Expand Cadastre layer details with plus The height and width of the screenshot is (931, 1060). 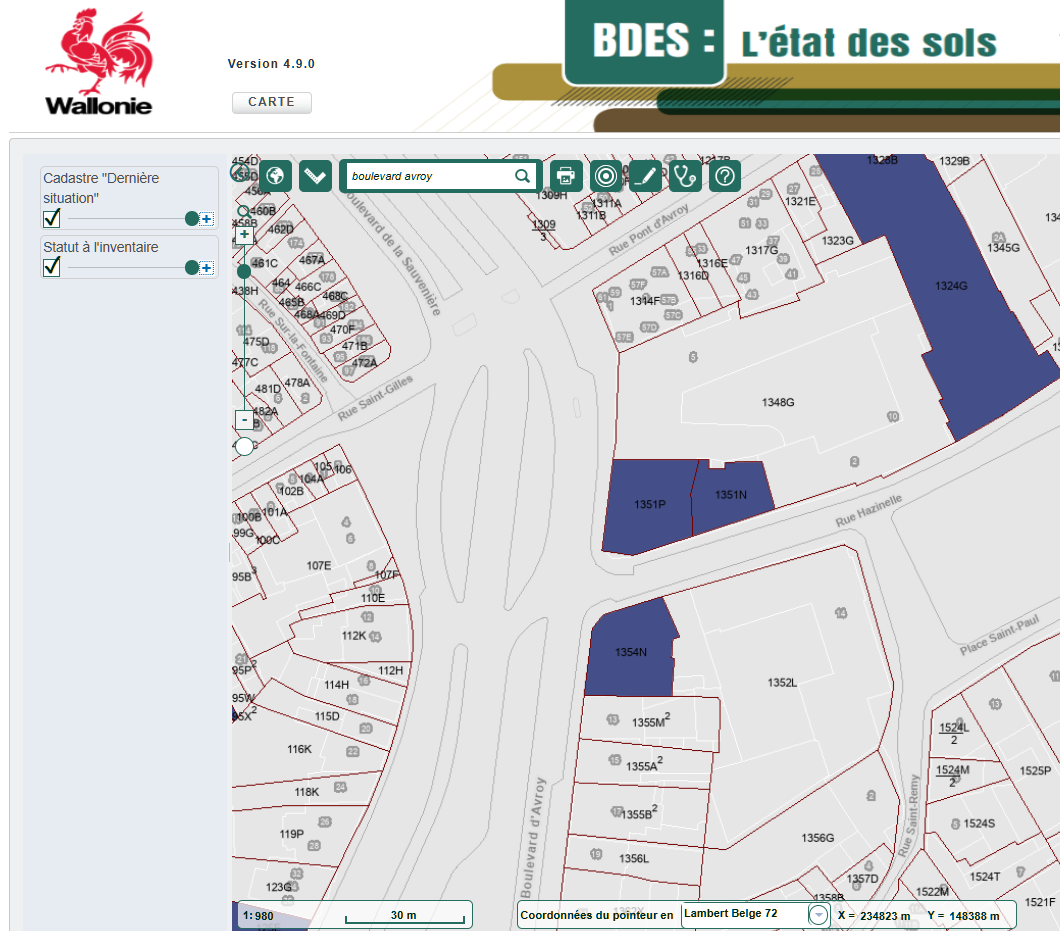[x=206, y=219]
